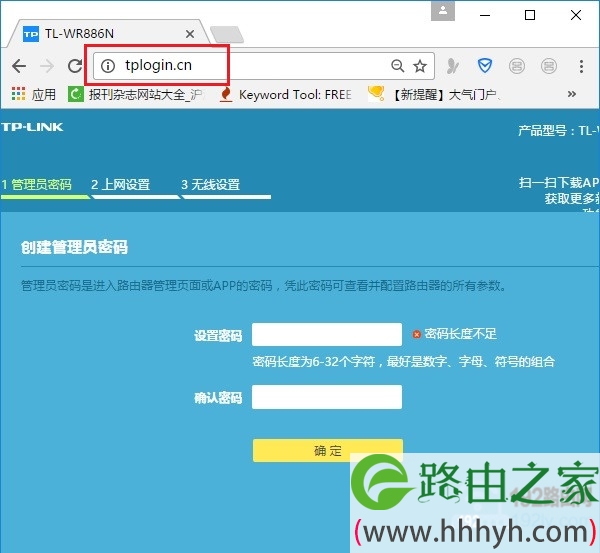Image resolution: width=600 pixels, height=553 pixels.
Task: View site information icon in address bar
Action: 108,66
